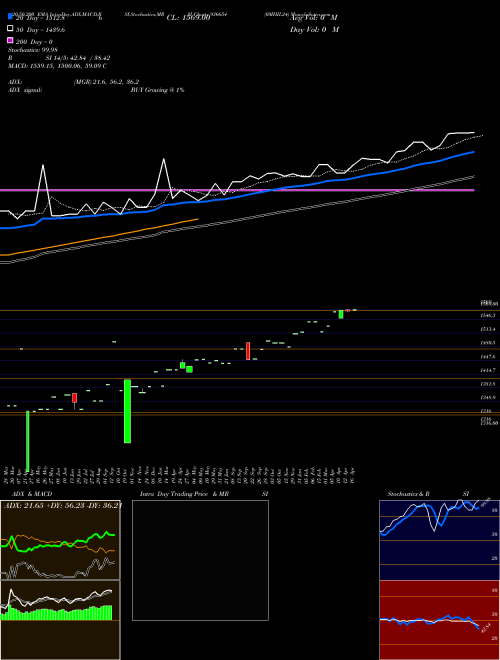Open the dark blue Stochastics chart panel
Screen dimensions: 500x660
tap(439, 540)
